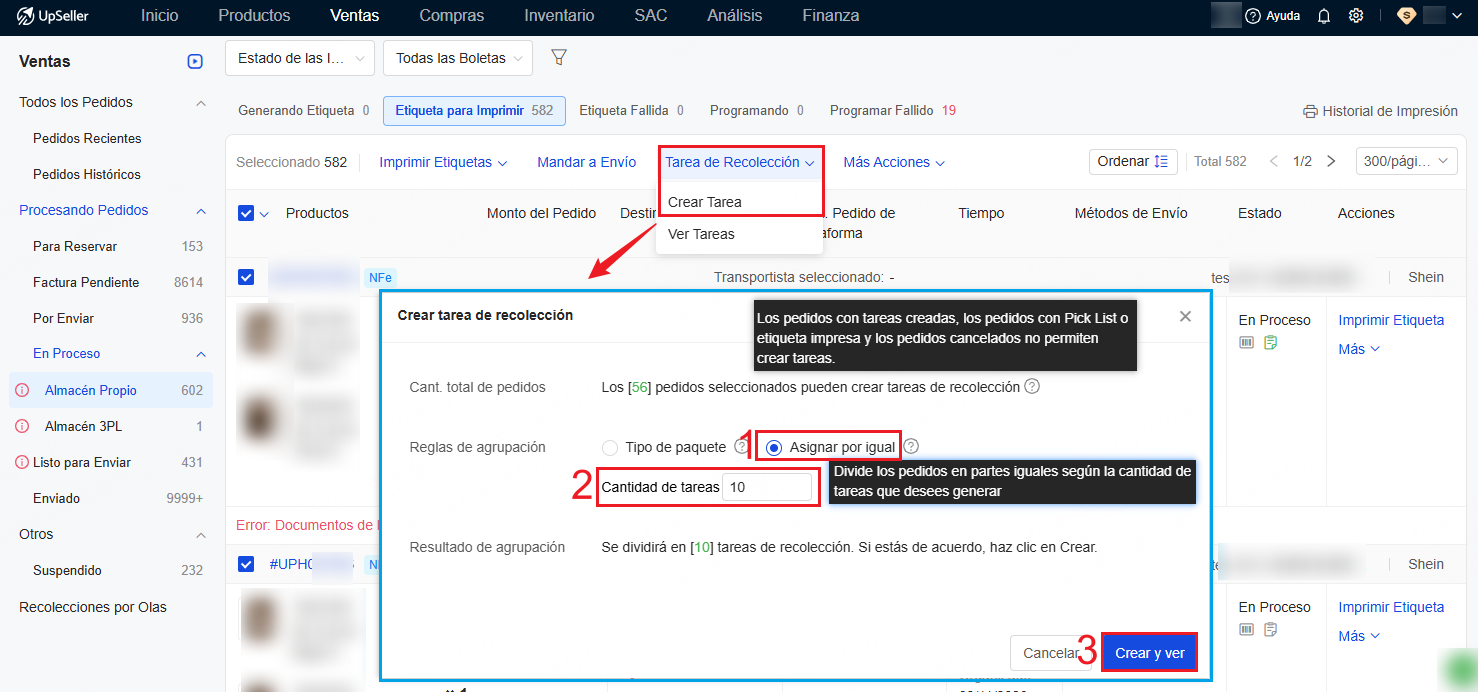1478x692 pixels.
Task: Click the Cantidad de tareas input field
Action: (766, 487)
